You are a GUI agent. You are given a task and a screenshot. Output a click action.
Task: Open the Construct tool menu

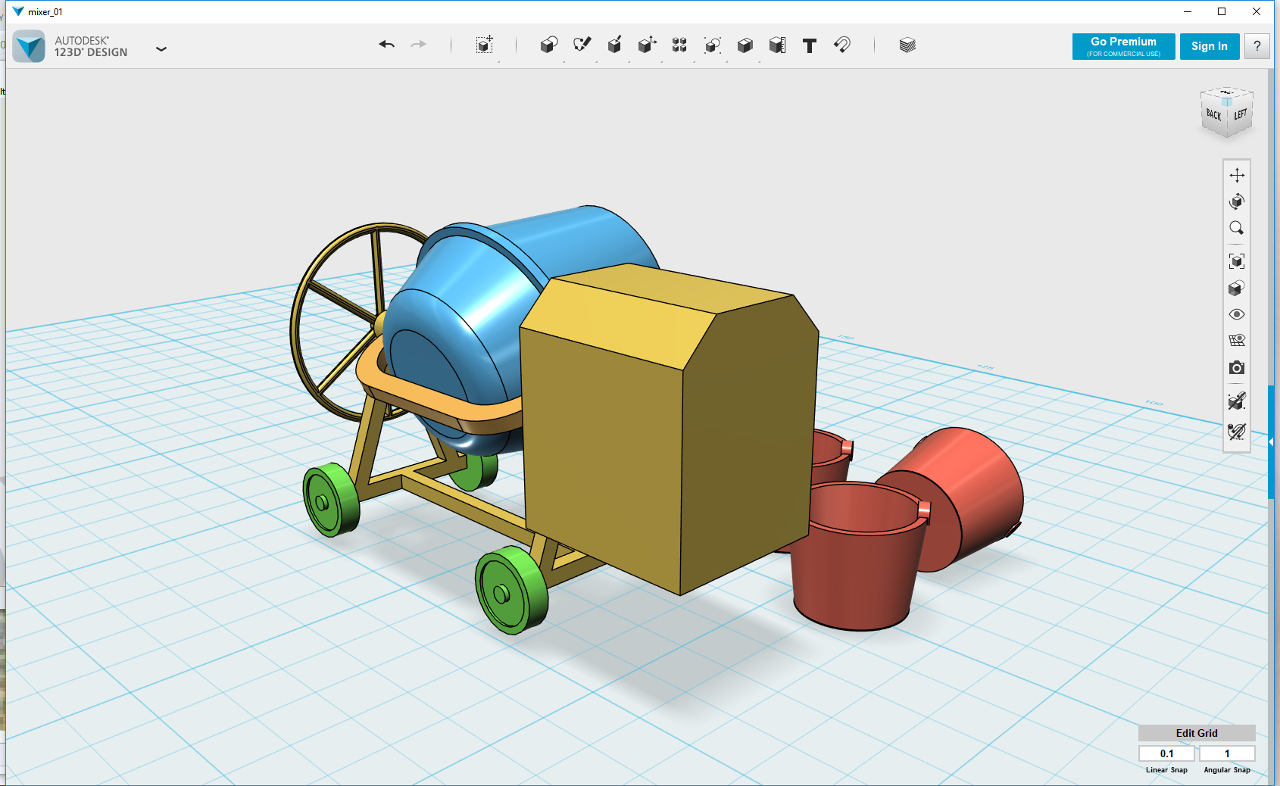coord(615,45)
